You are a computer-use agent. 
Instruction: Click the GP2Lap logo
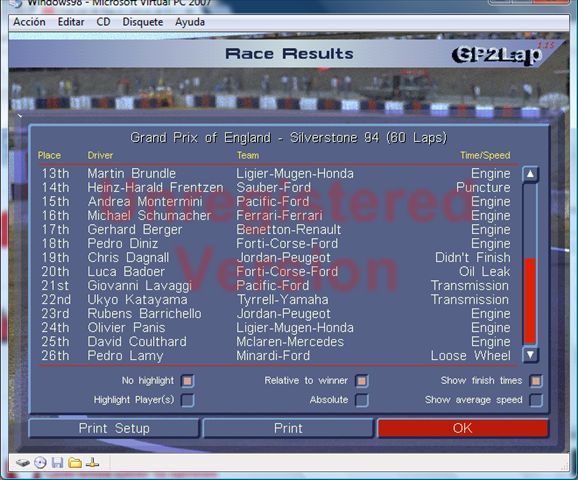tap(497, 55)
